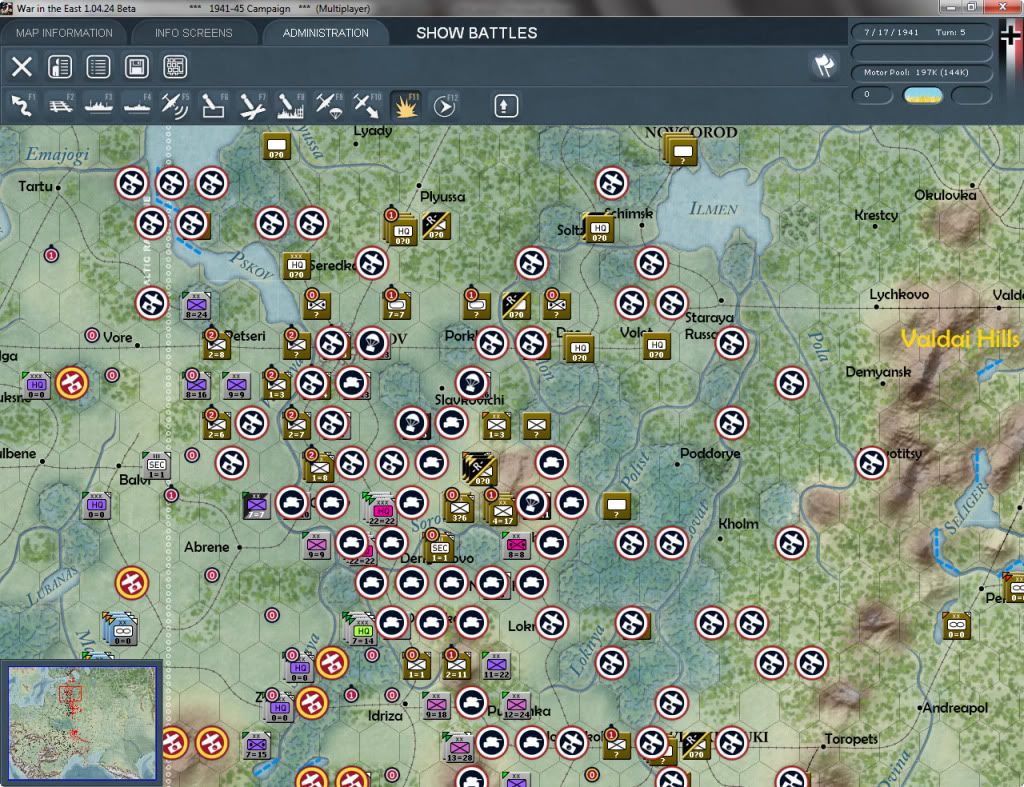Select the F10 air transfer icon
Screen dimensions: 1024x787
[x=367, y=106]
